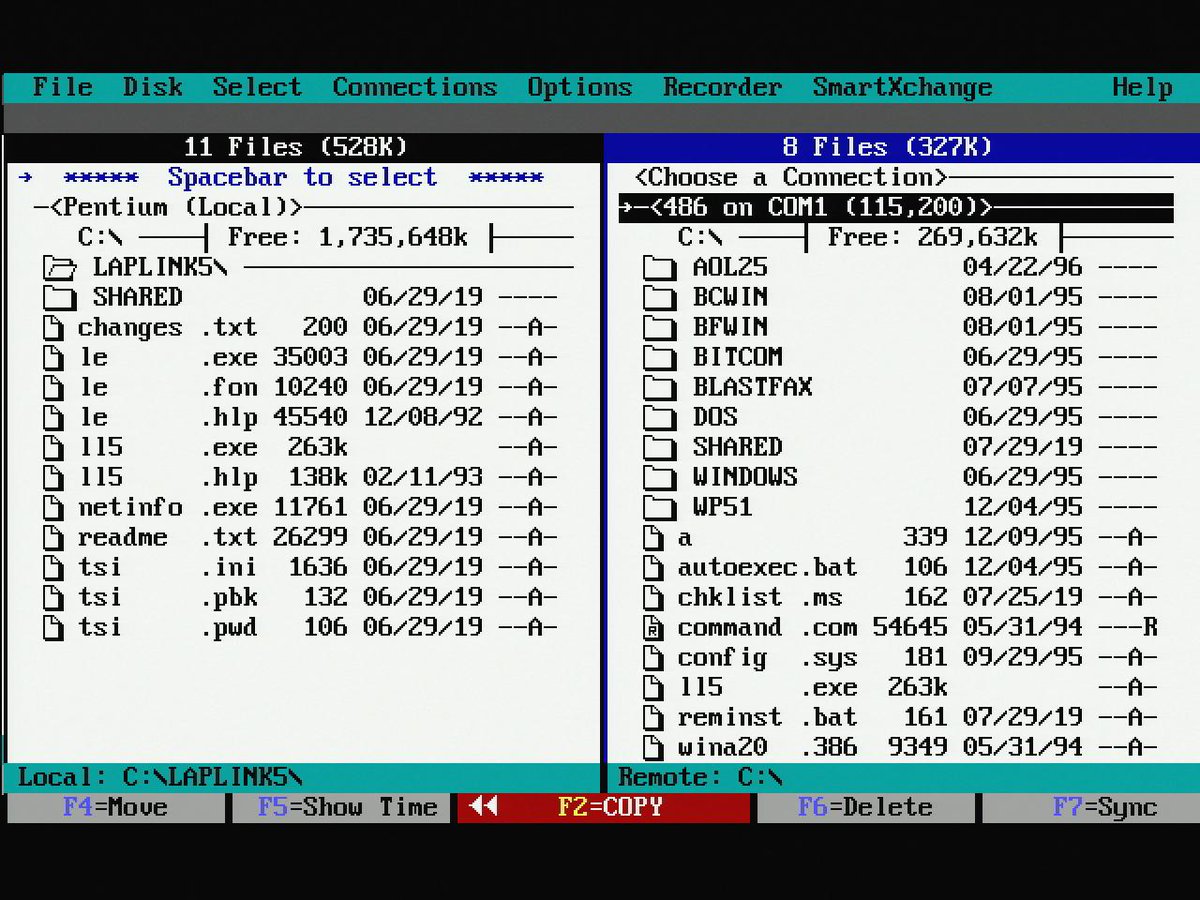This screenshot has width=1200, height=900.
Task: Open the Disk menu
Action: 152,87
